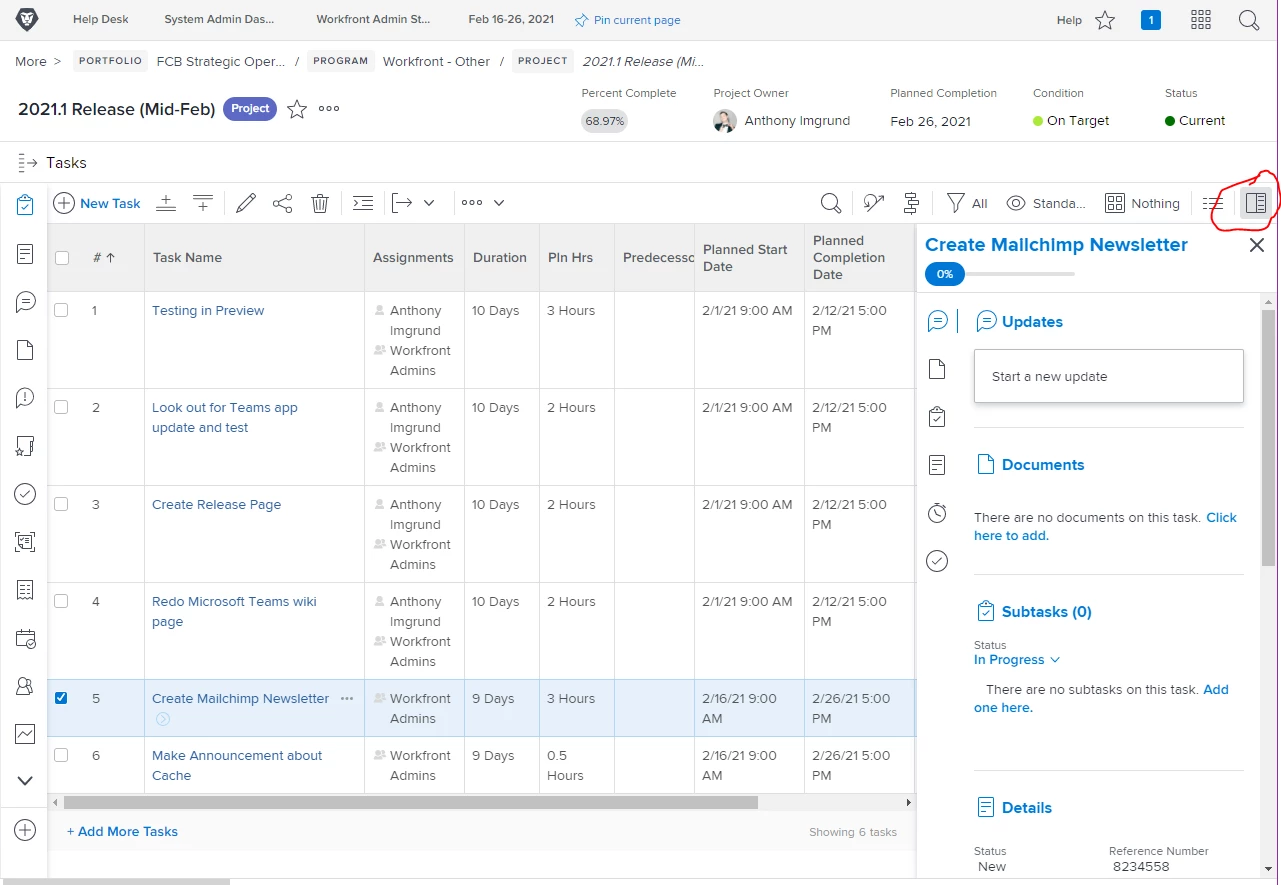Image resolution: width=1281 pixels, height=885 pixels.
Task: Close the Create Mailchimp Newsletter panel
Action: pos(1257,245)
